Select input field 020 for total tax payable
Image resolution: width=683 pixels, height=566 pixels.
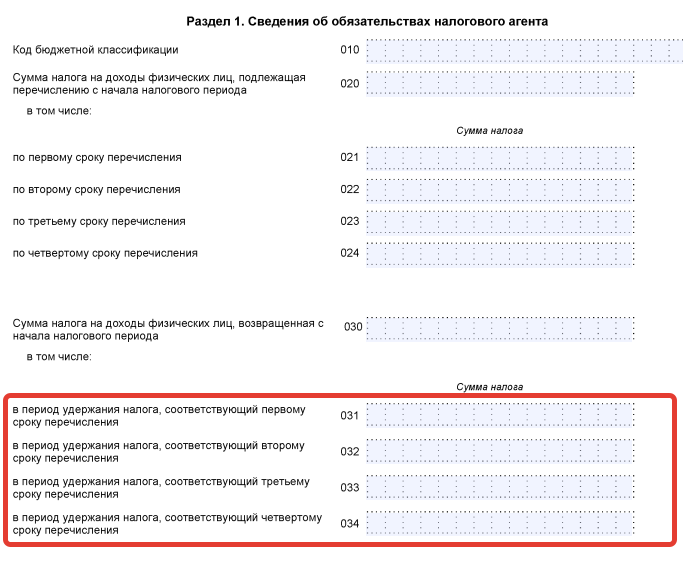500,84
